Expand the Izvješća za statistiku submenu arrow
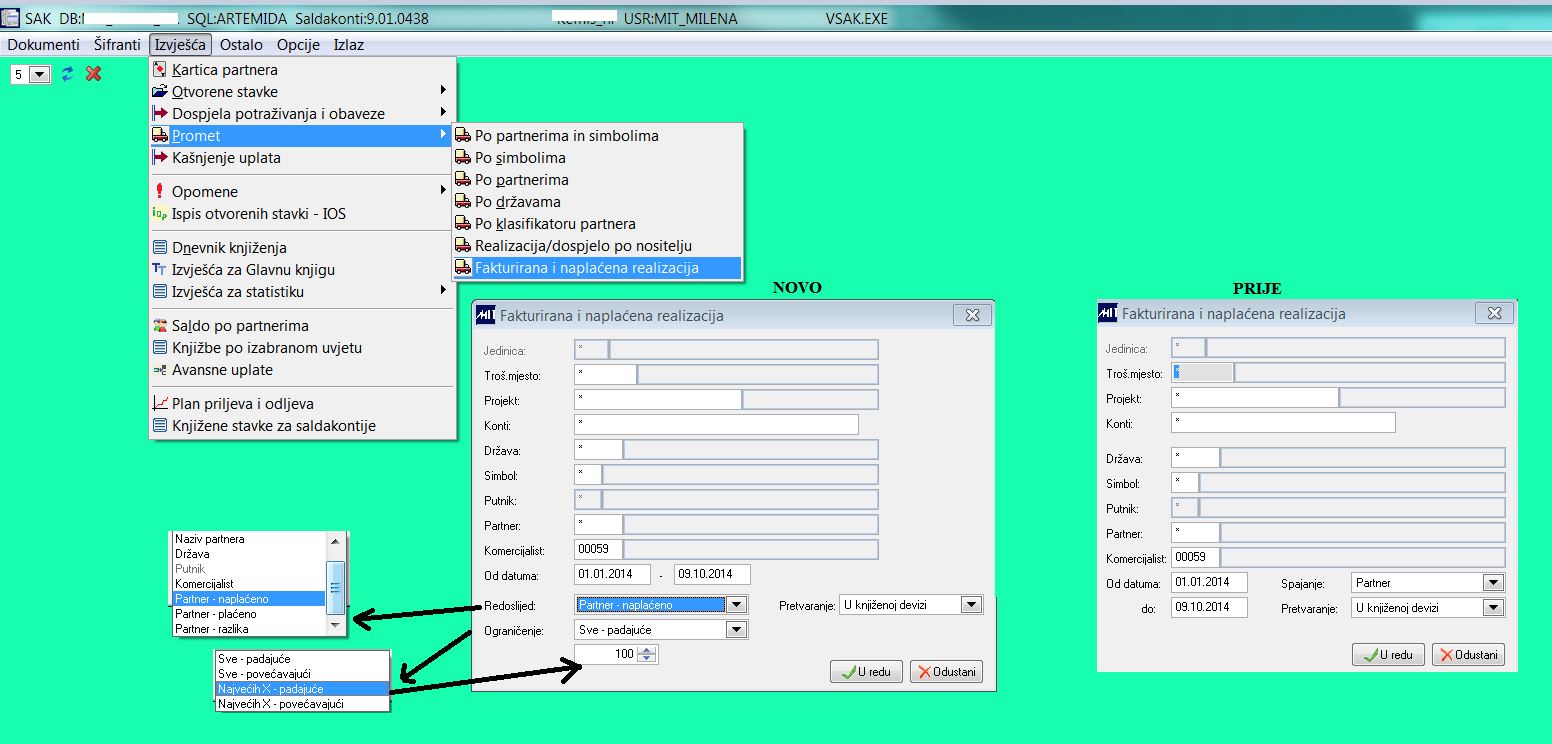 click(443, 291)
